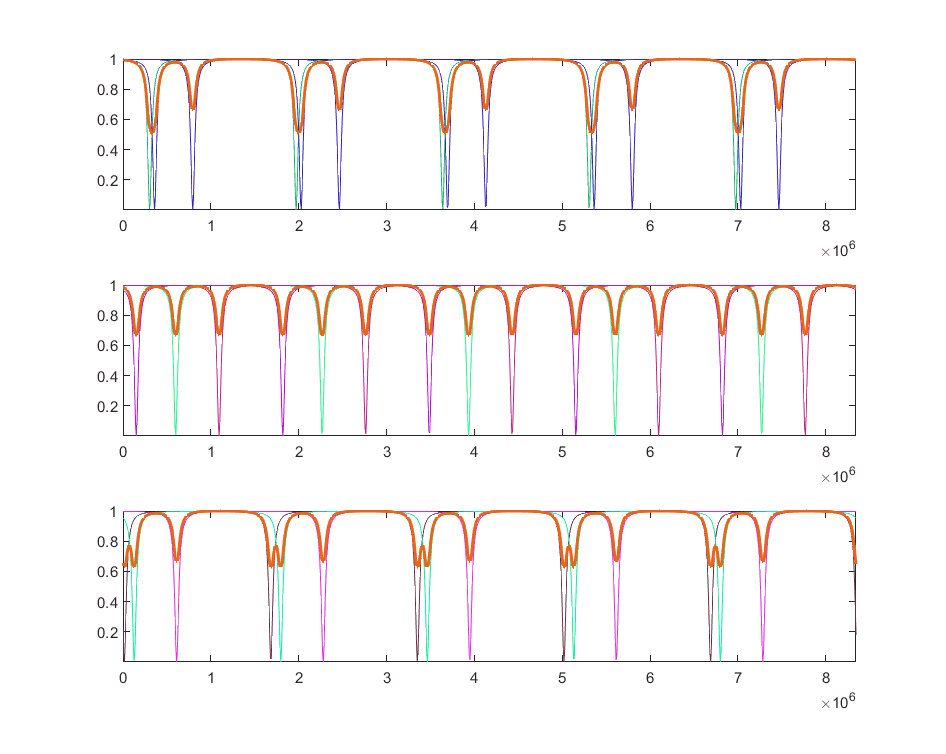Click the ×10⁶ exponent label under the middle plot

tap(837, 477)
